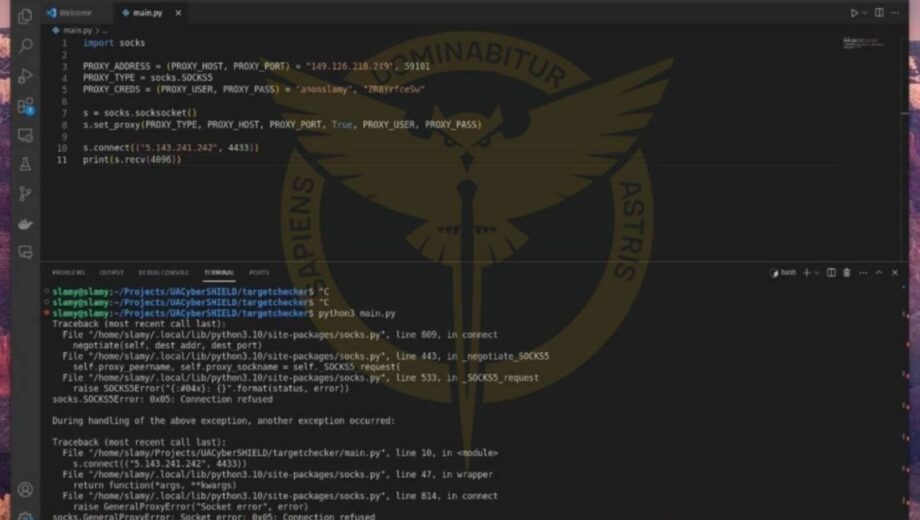This screenshot has height=520, width=920.
Task: Split the editor to the right
Action: (x=879, y=12)
